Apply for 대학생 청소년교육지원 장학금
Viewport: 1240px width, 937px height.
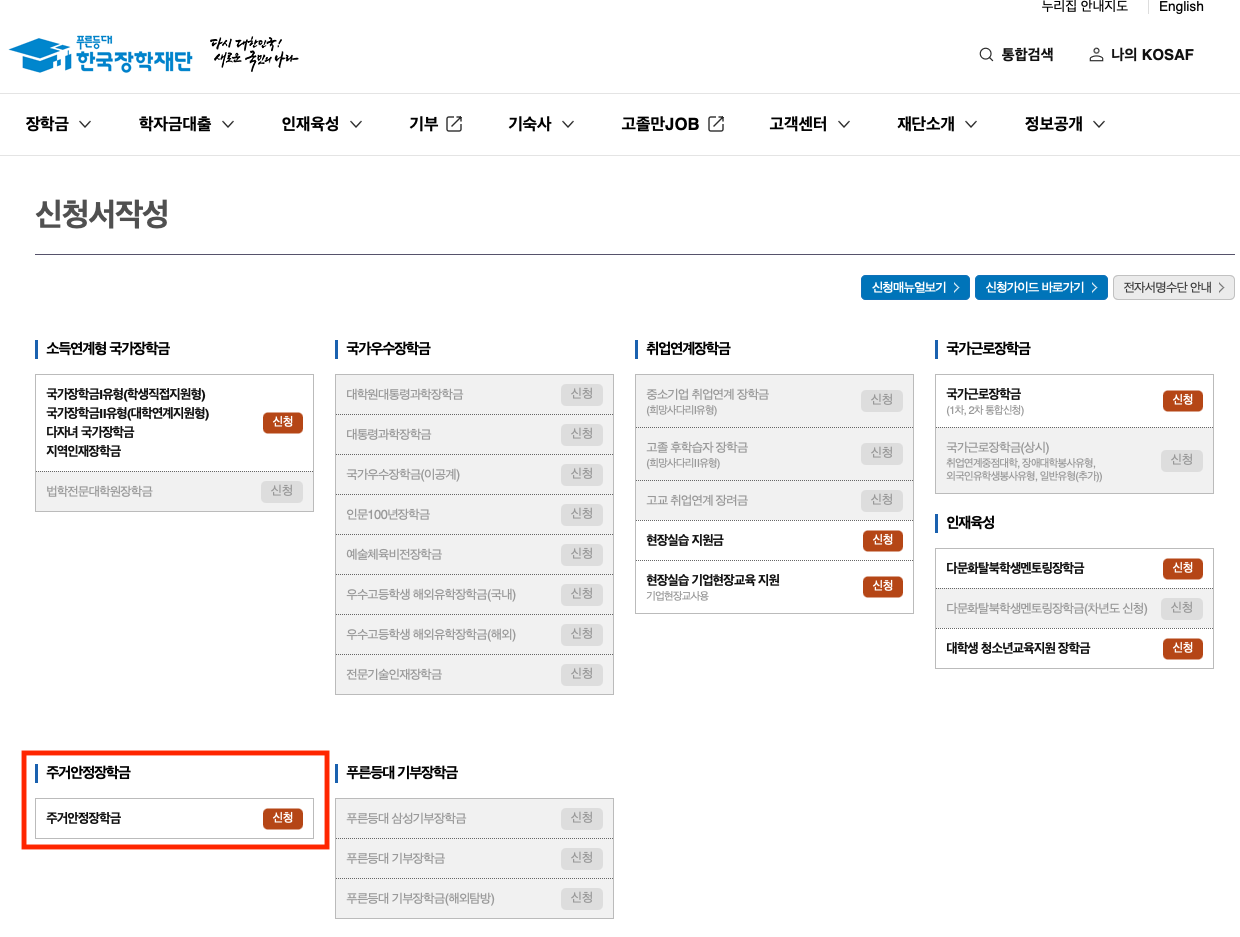tap(1182, 648)
